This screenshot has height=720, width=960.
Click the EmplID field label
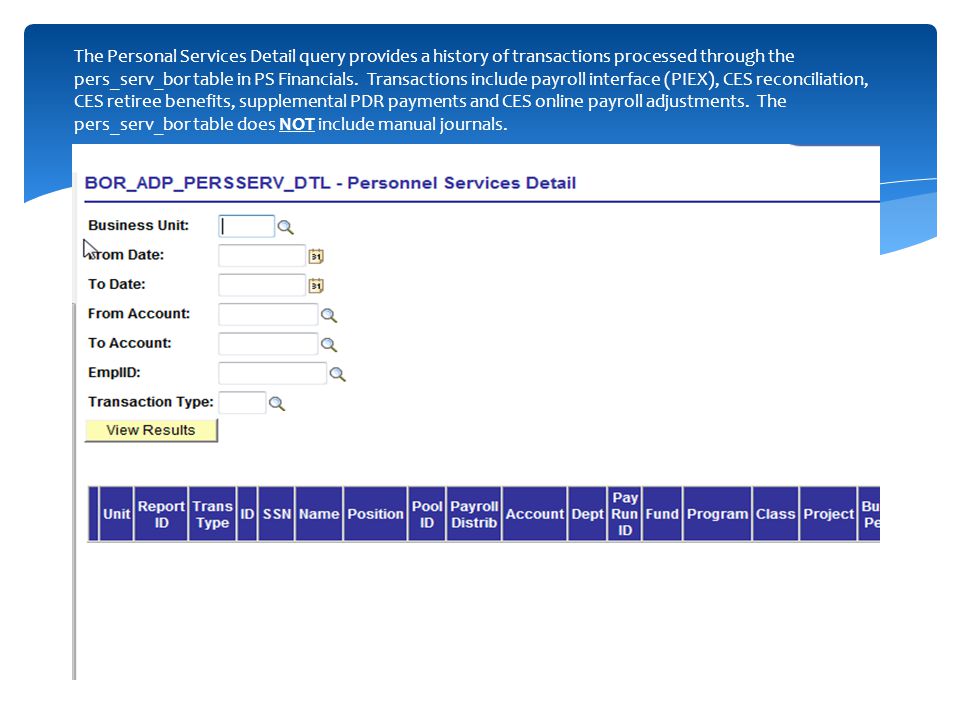(114, 372)
